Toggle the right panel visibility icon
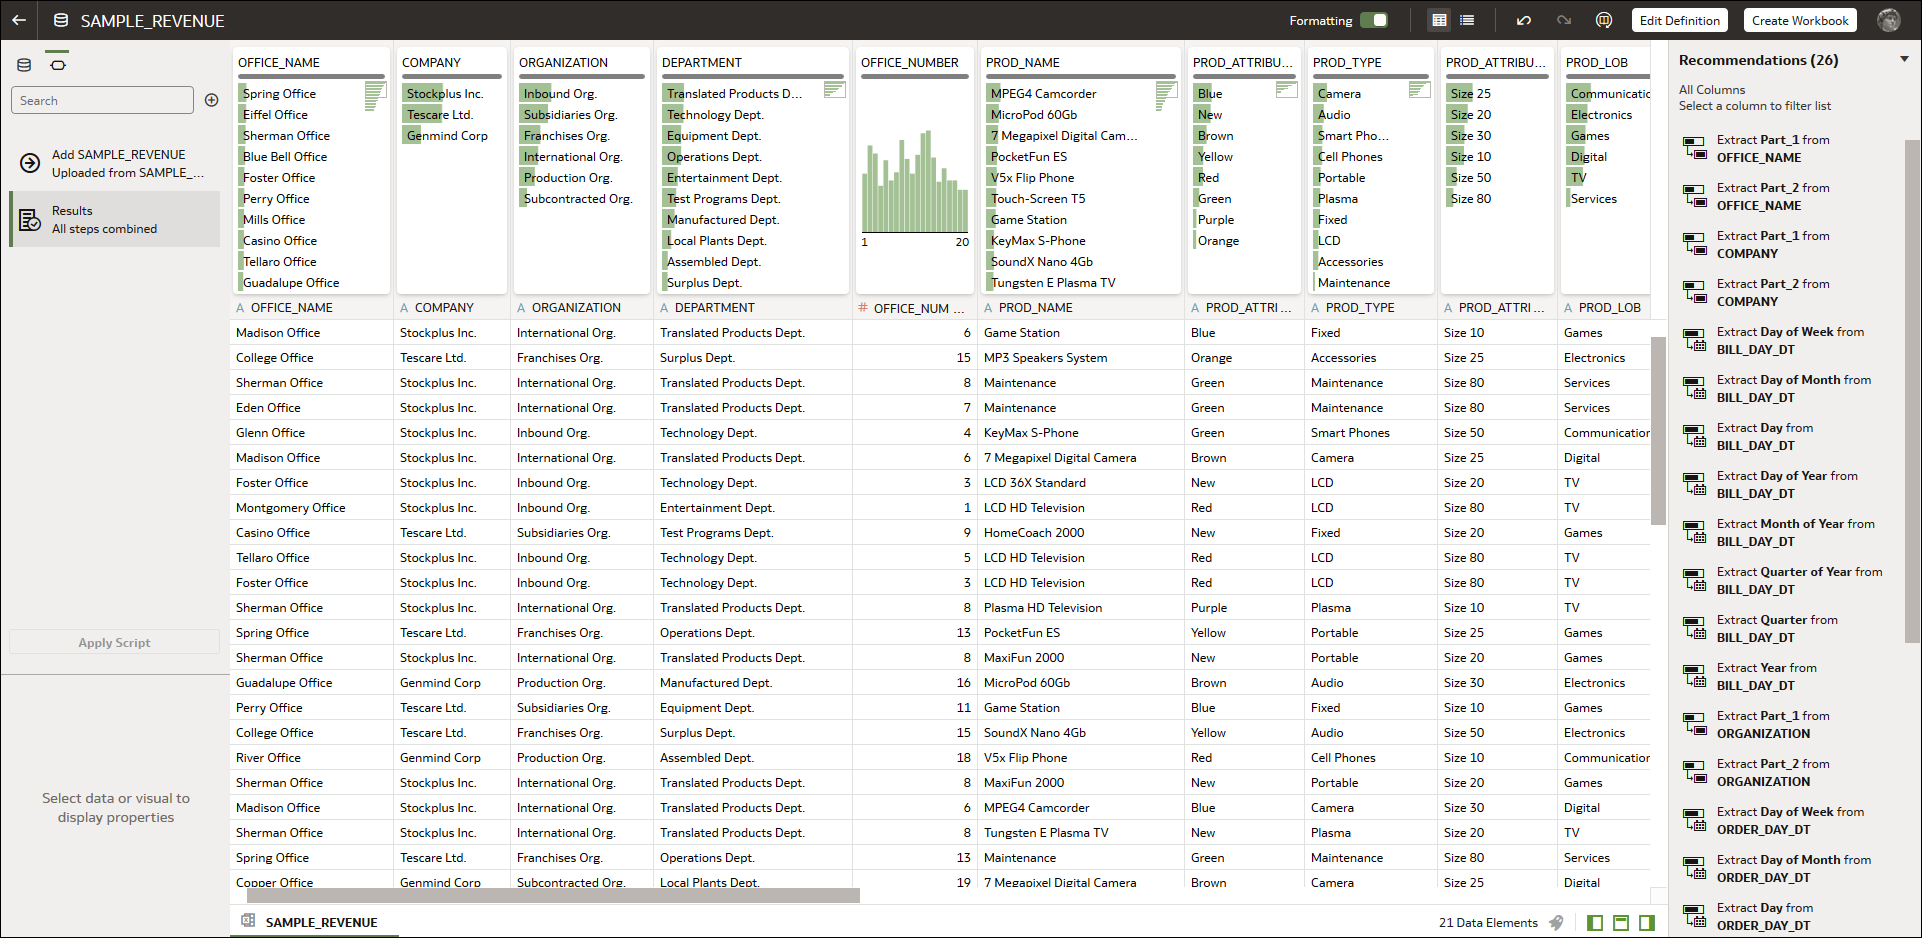 1647,923
